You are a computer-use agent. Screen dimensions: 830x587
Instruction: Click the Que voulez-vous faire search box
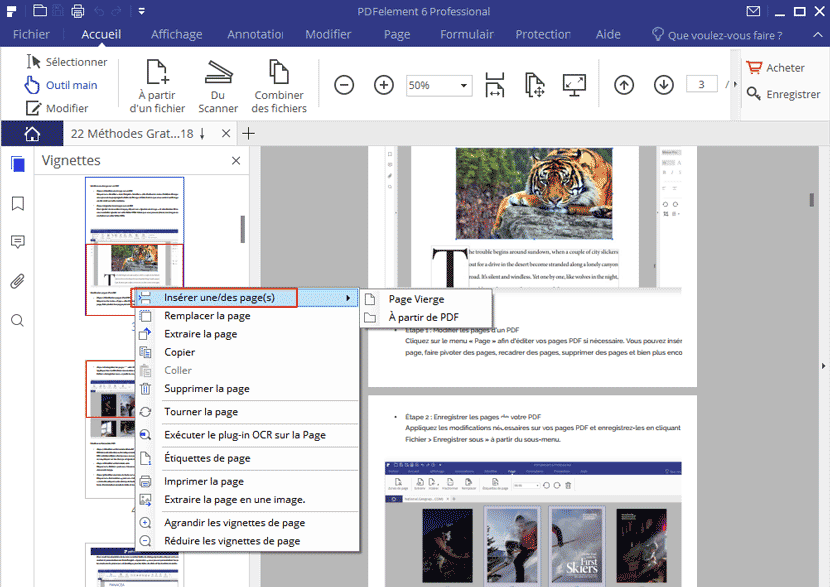(x=717, y=35)
